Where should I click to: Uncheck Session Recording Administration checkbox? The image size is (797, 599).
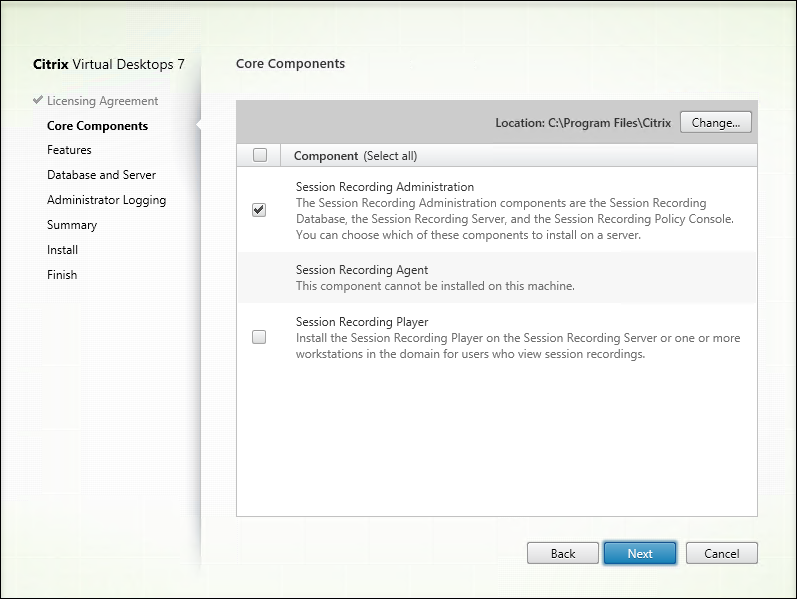tap(260, 210)
